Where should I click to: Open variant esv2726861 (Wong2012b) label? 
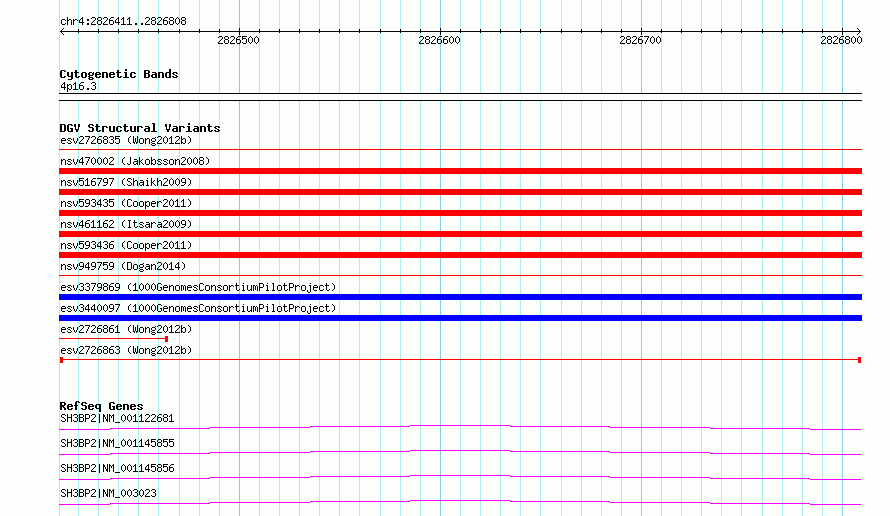coord(126,329)
